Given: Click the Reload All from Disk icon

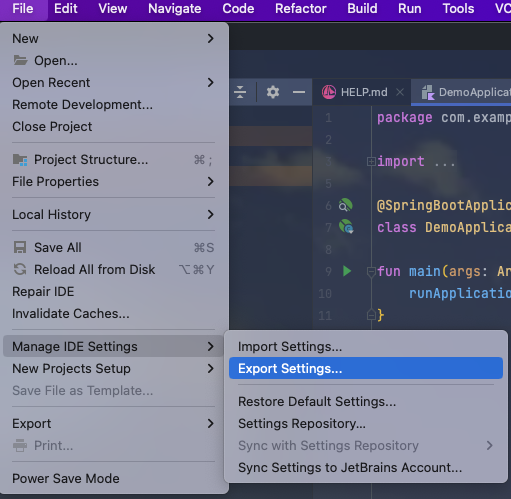Looking at the screenshot, I should [x=20, y=269].
